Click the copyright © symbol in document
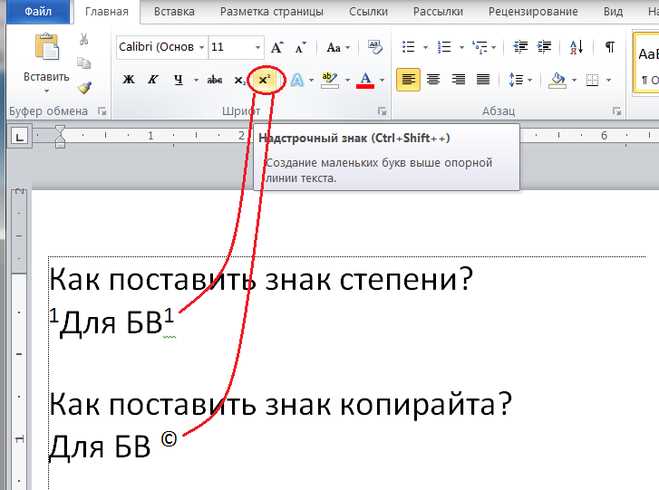Viewport: 659px width, 490px height. [x=169, y=440]
